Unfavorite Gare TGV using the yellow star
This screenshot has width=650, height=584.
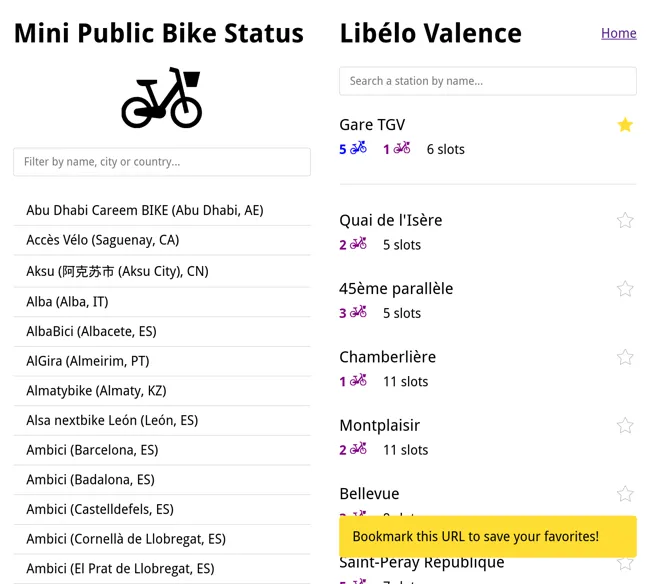tap(625, 124)
